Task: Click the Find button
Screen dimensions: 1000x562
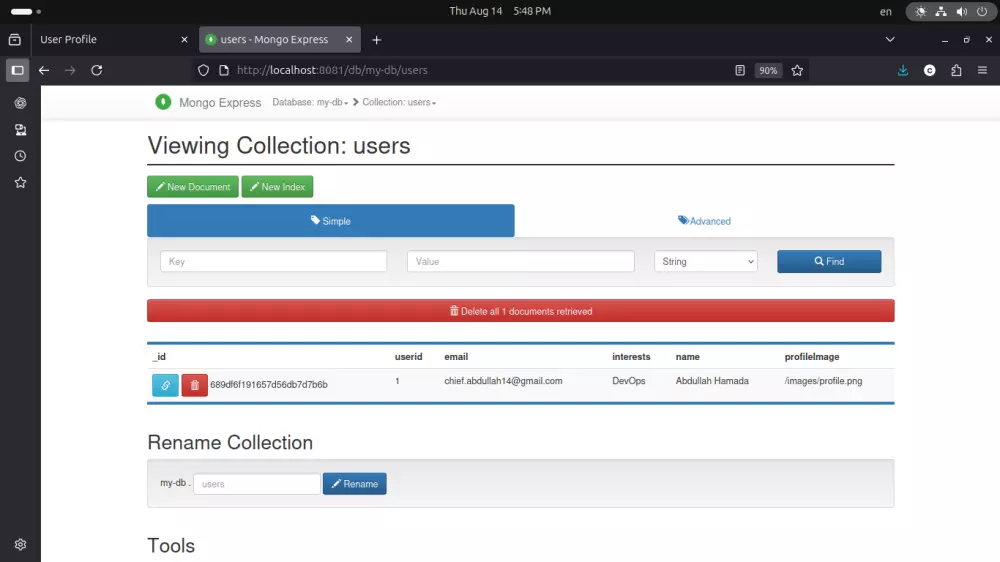Action: tap(829, 262)
